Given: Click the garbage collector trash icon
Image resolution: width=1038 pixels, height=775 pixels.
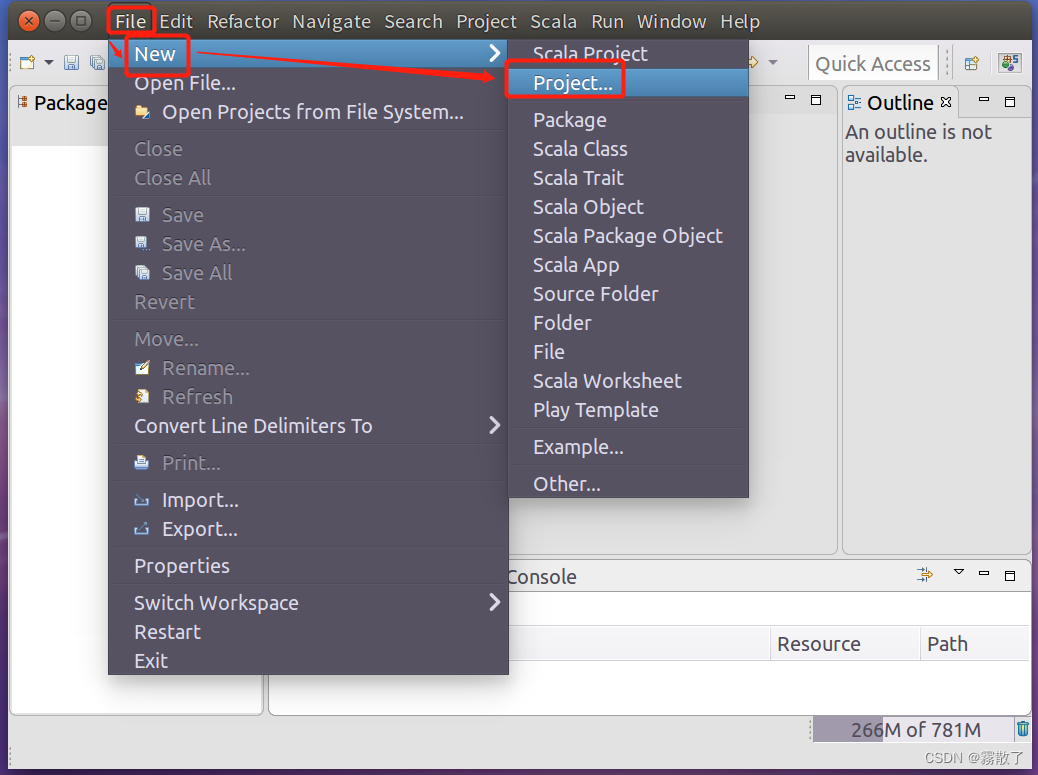Looking at the screenshot, I should (1023, 729).
